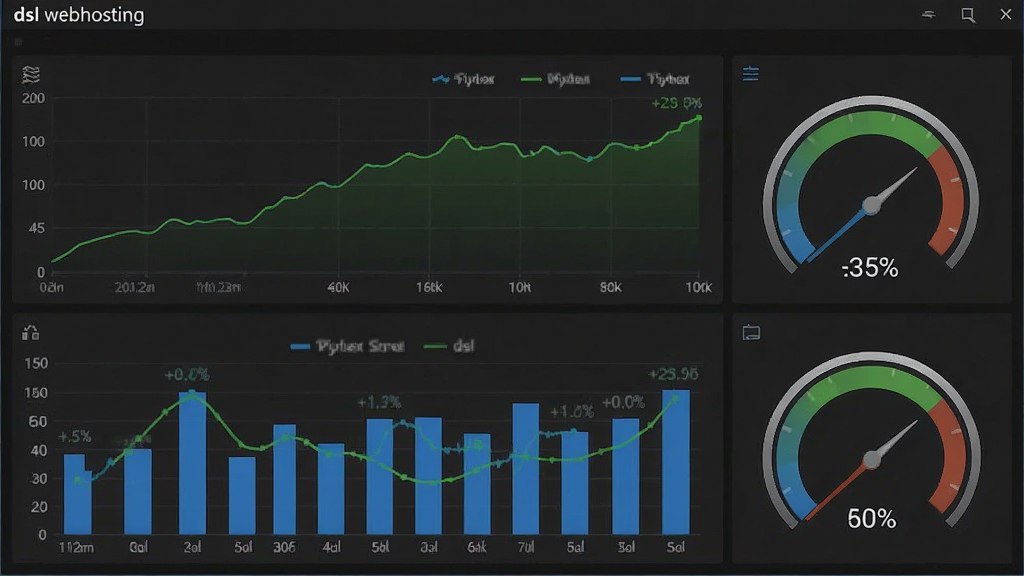1024x576 pixels.
Task: Click the bar above the 2al label
Action: pos(192,463)
